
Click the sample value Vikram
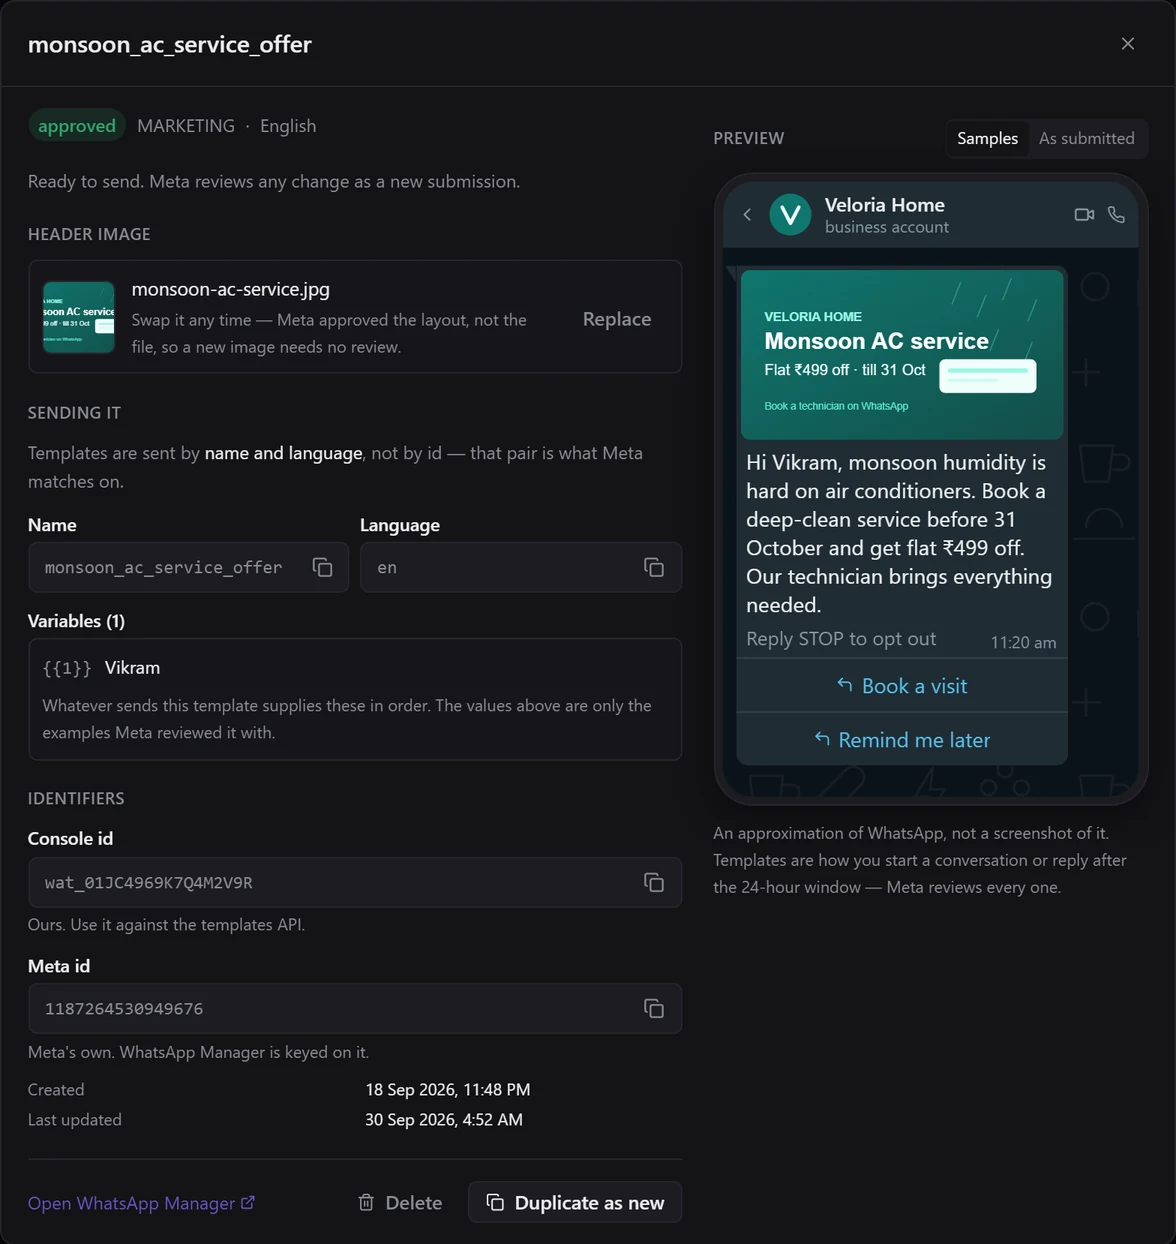coord(132,668)
